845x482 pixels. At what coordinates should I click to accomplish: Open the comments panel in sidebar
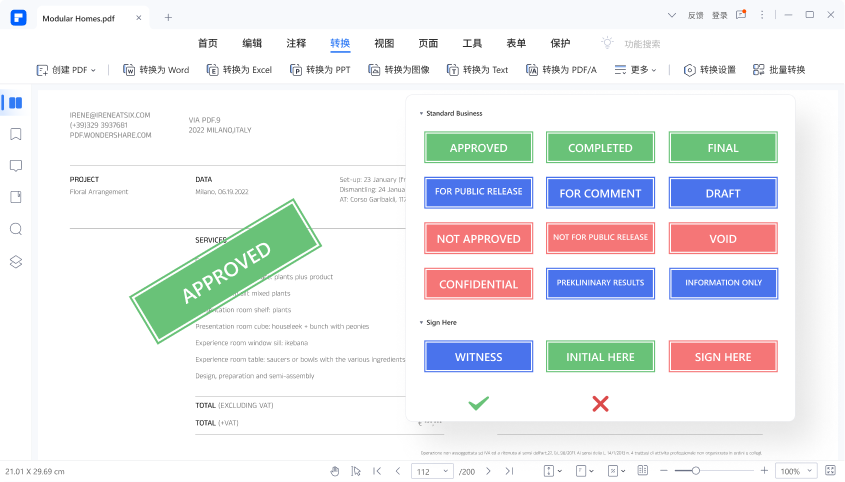[x=16, y=166]
